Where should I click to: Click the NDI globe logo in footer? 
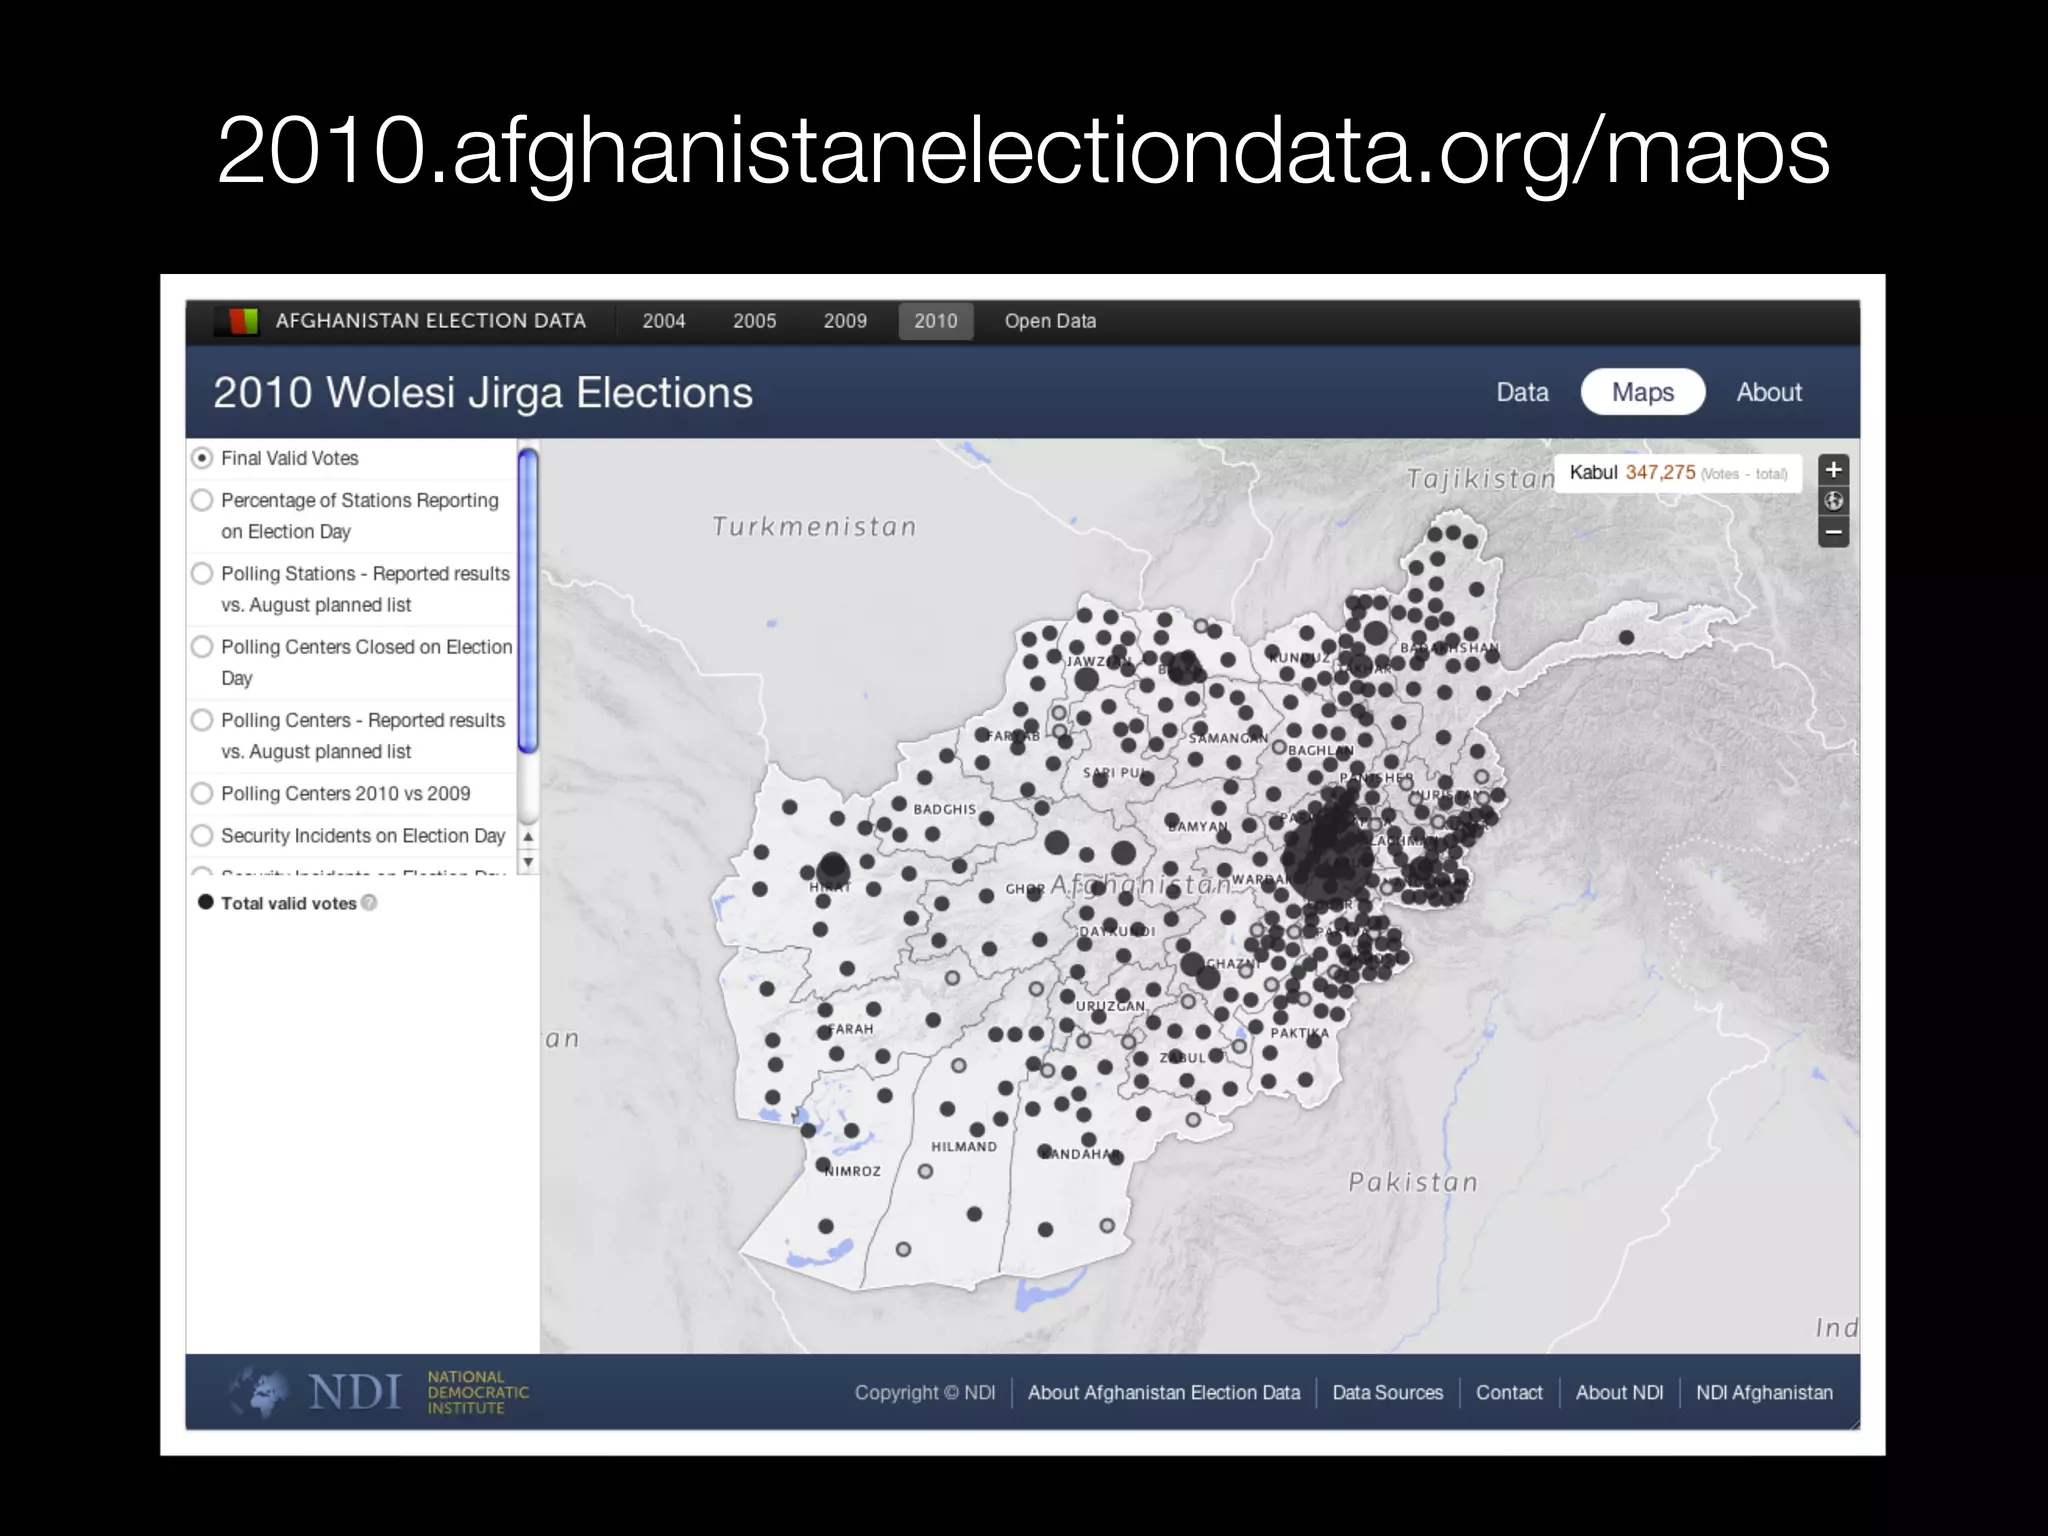(259, 1392)
